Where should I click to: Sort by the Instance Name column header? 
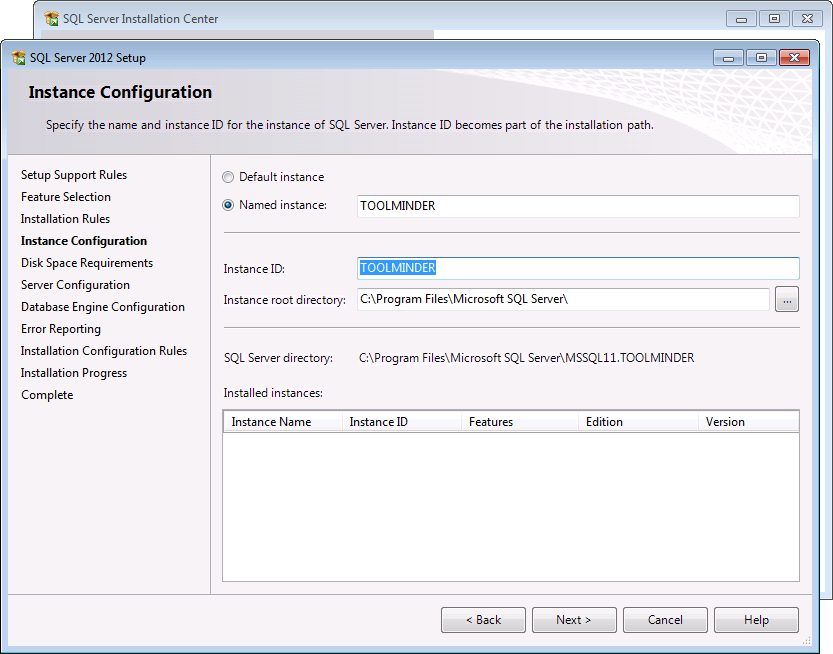click(283, 422)
